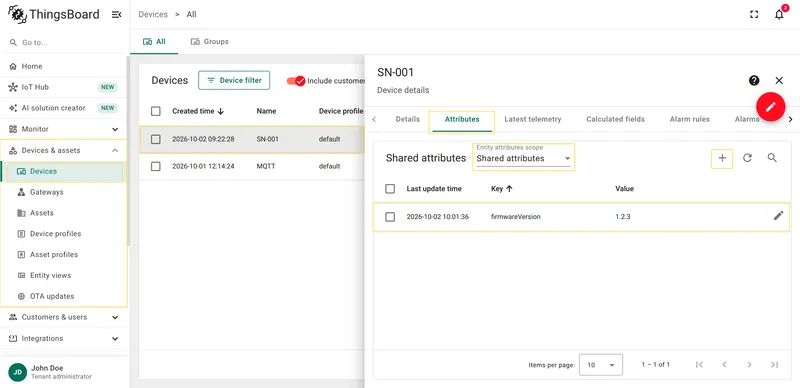
Task: Open the Device filter button
Action: point(234,80)
